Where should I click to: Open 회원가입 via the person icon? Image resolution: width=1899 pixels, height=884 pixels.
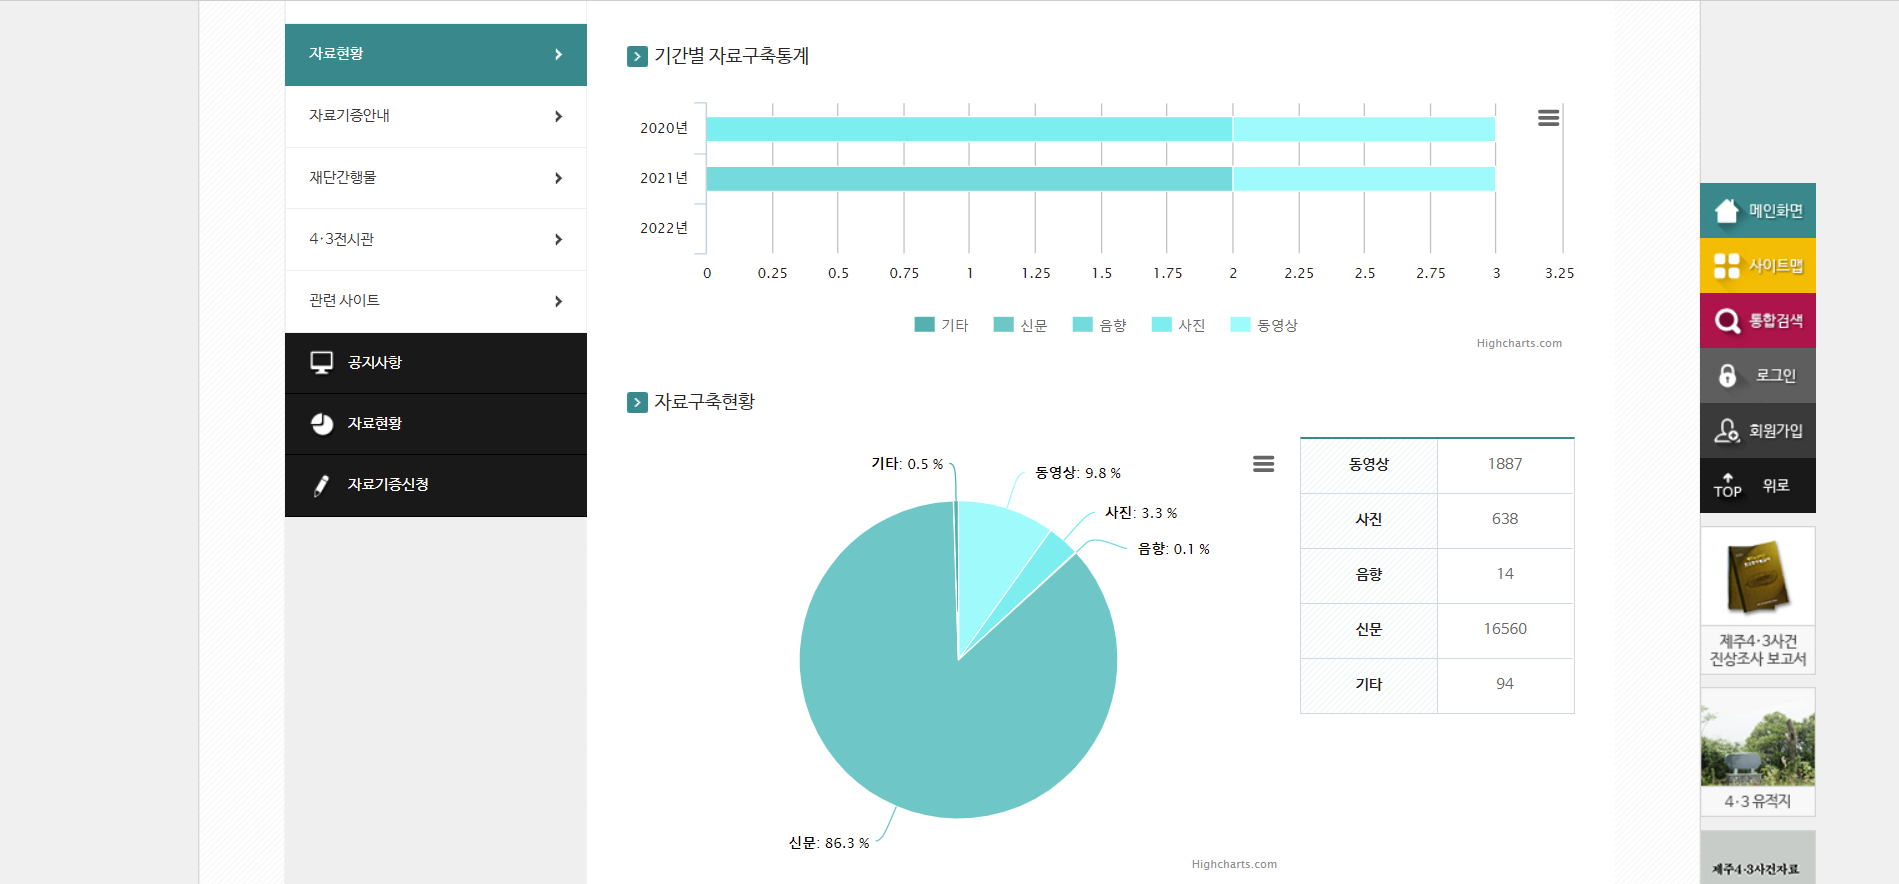pos(1727,431)
